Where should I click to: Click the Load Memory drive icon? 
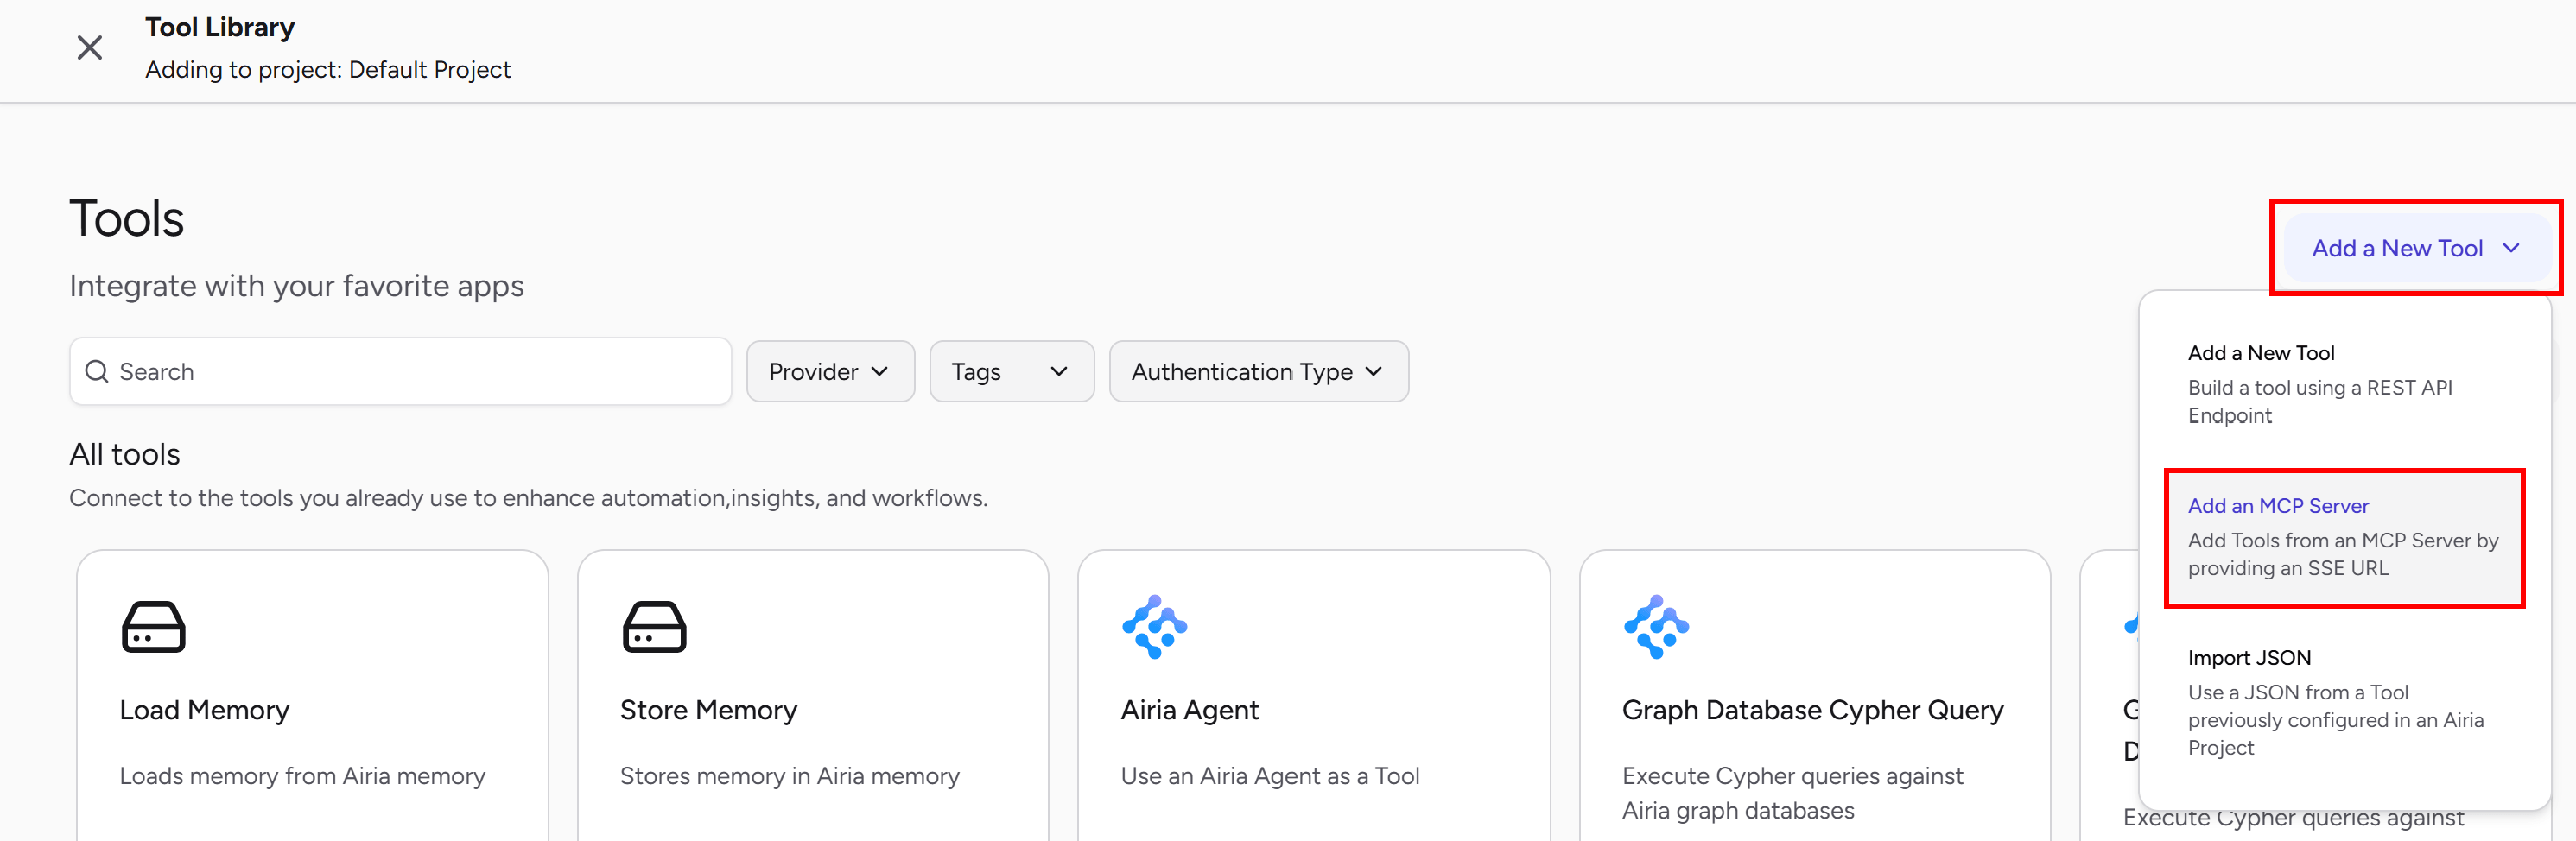(153, 627)
